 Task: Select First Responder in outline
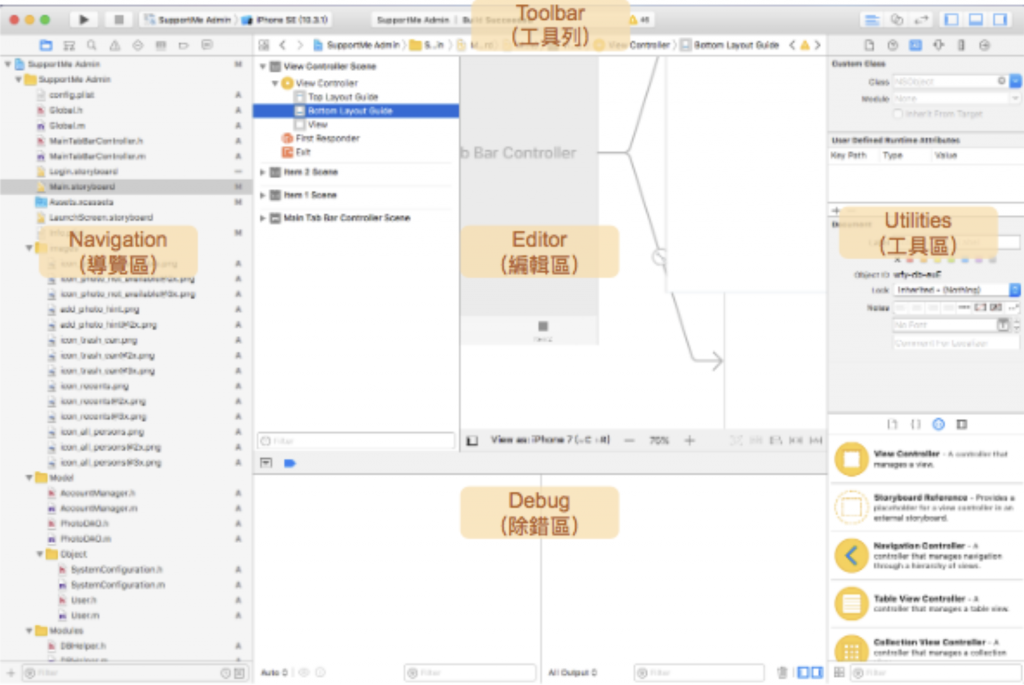(x=327, y=138)
